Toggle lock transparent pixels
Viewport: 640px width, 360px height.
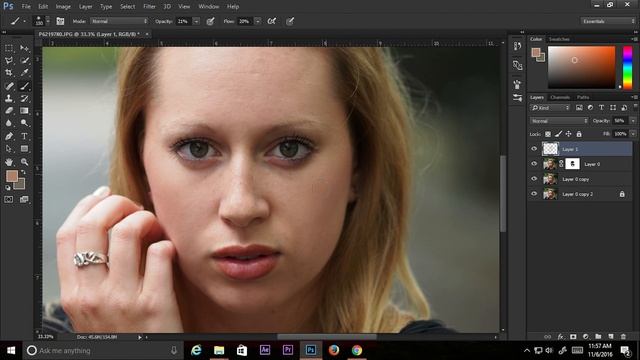pos(548,134)
